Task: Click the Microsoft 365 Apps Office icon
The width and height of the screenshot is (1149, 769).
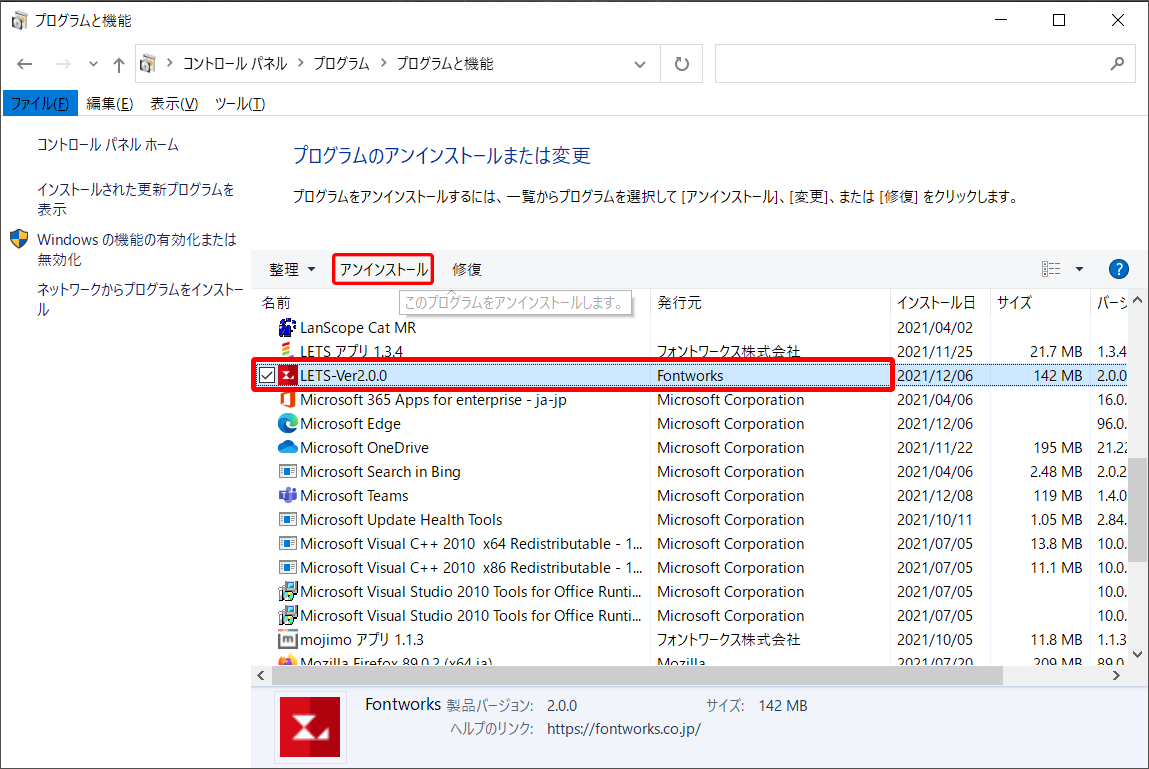Action: click(x=288, y=400)
